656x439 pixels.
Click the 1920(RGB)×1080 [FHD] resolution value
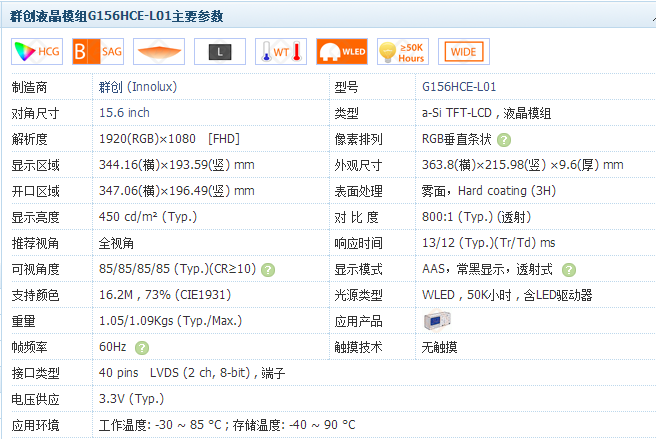(x=169, y=139)
